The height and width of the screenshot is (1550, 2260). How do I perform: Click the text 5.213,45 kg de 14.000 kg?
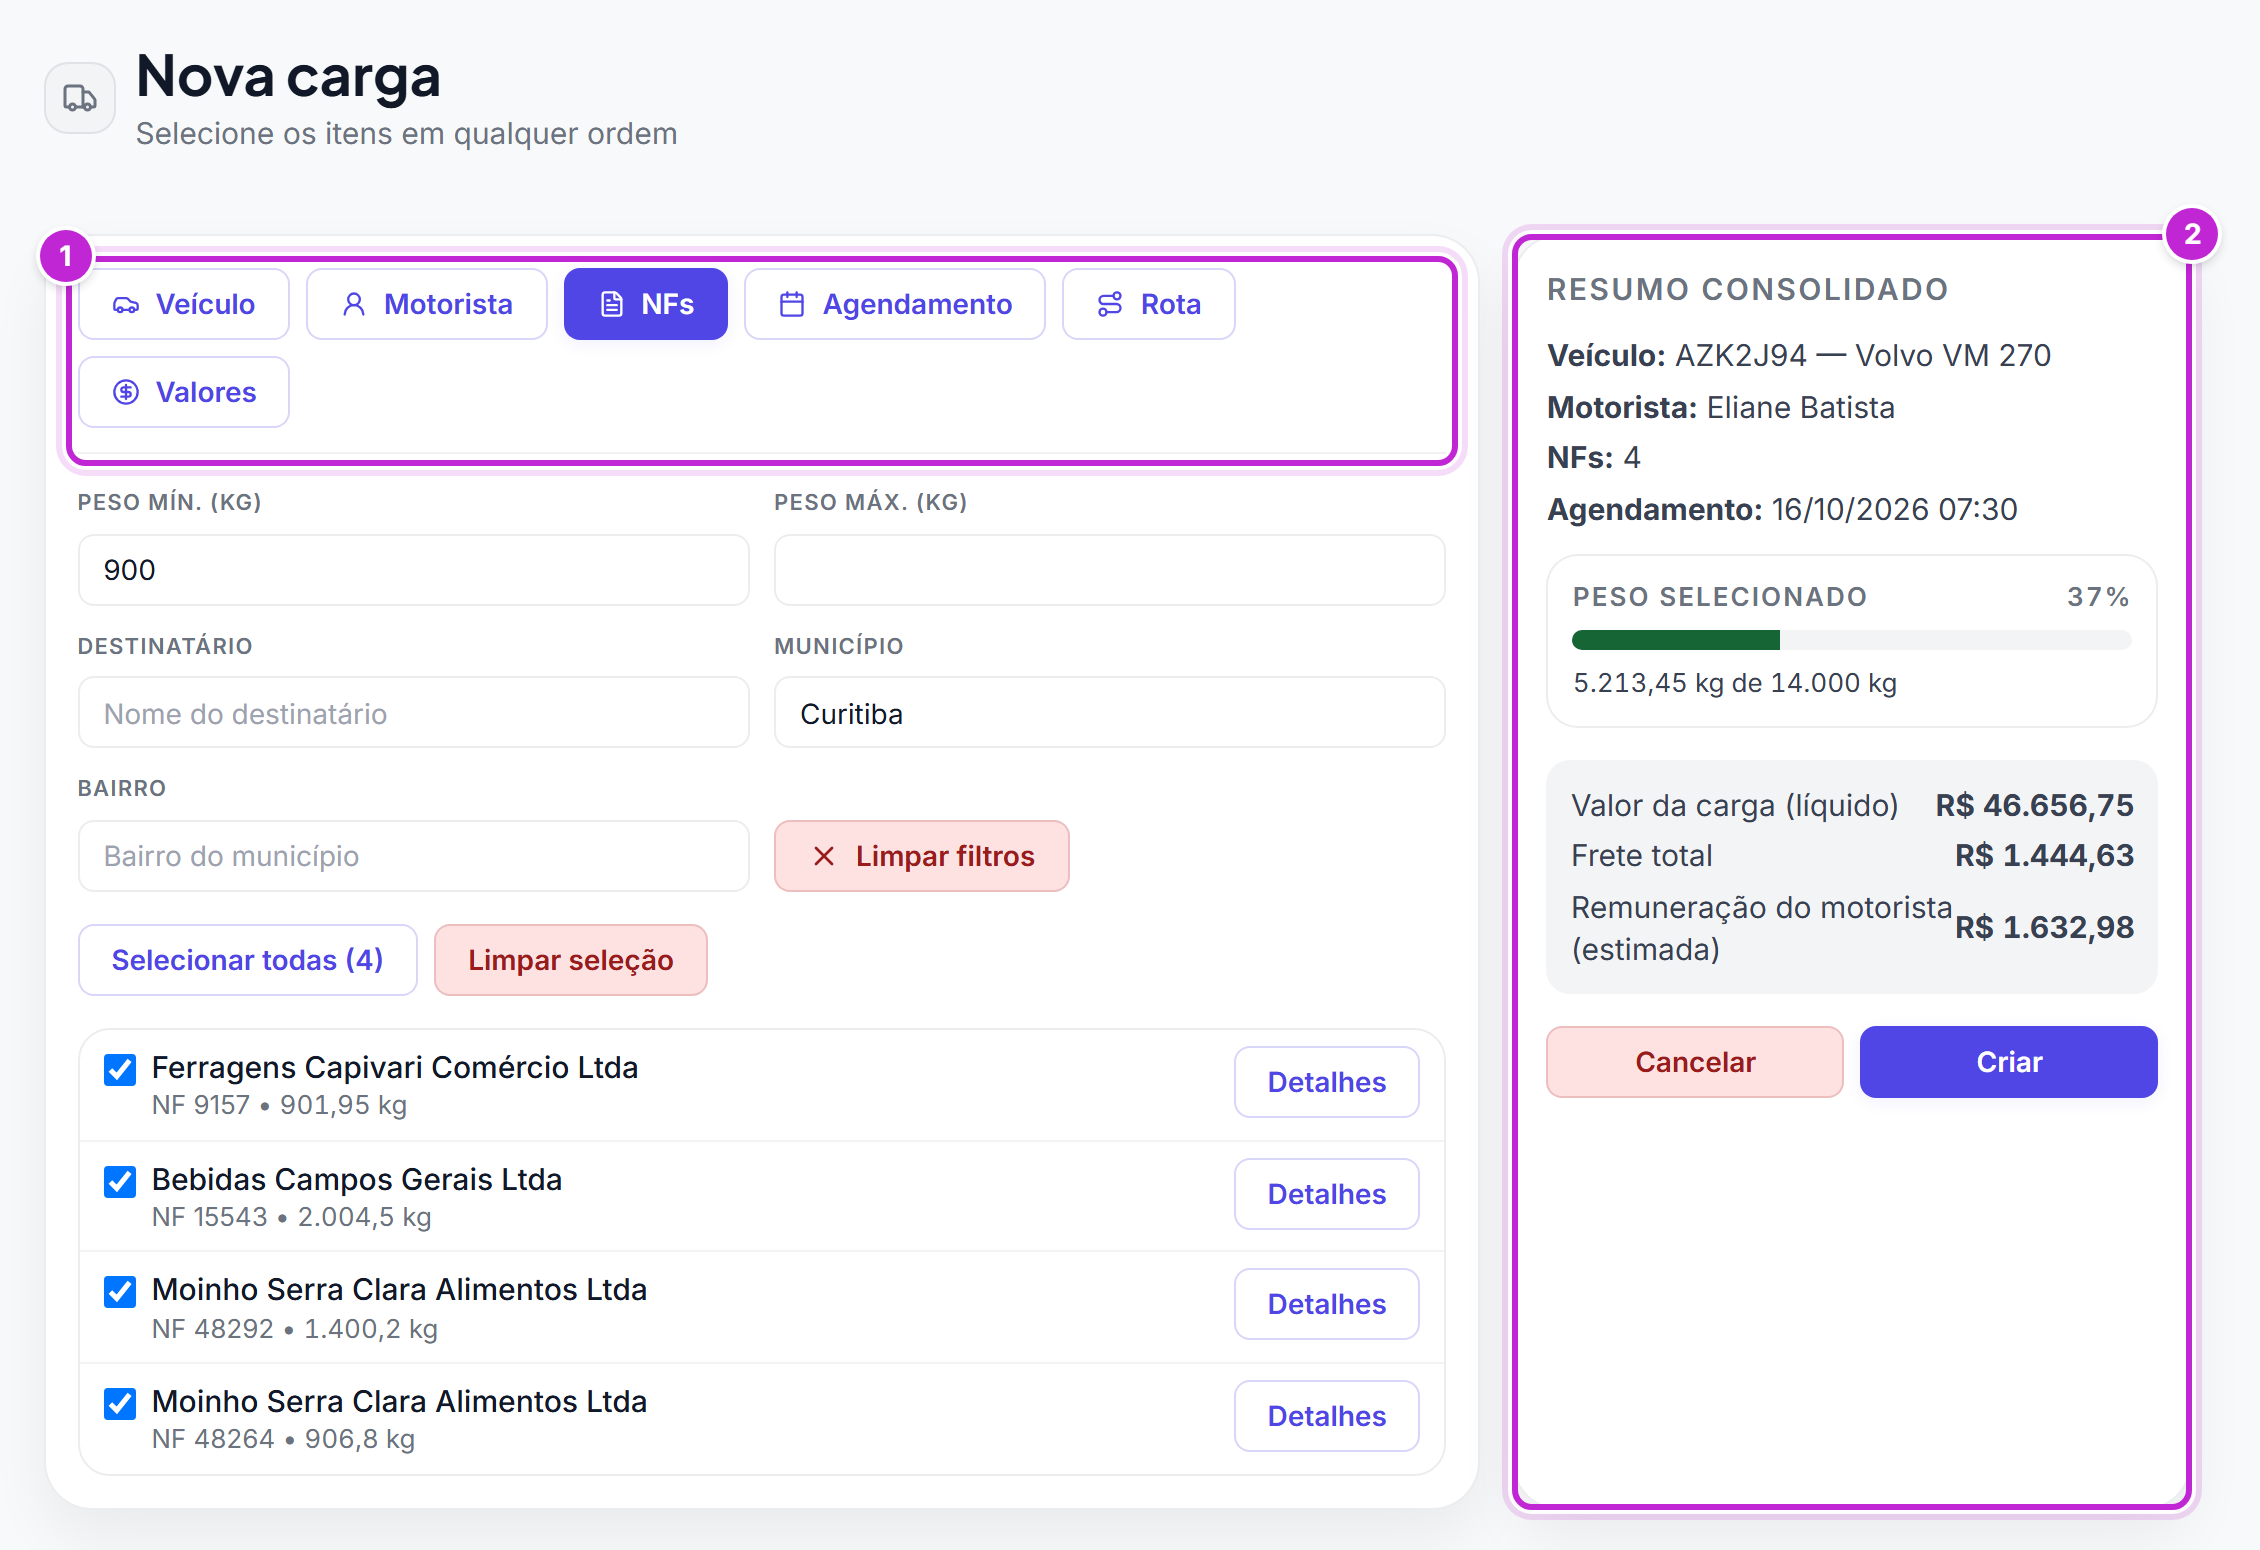[x=1735, y=683]
